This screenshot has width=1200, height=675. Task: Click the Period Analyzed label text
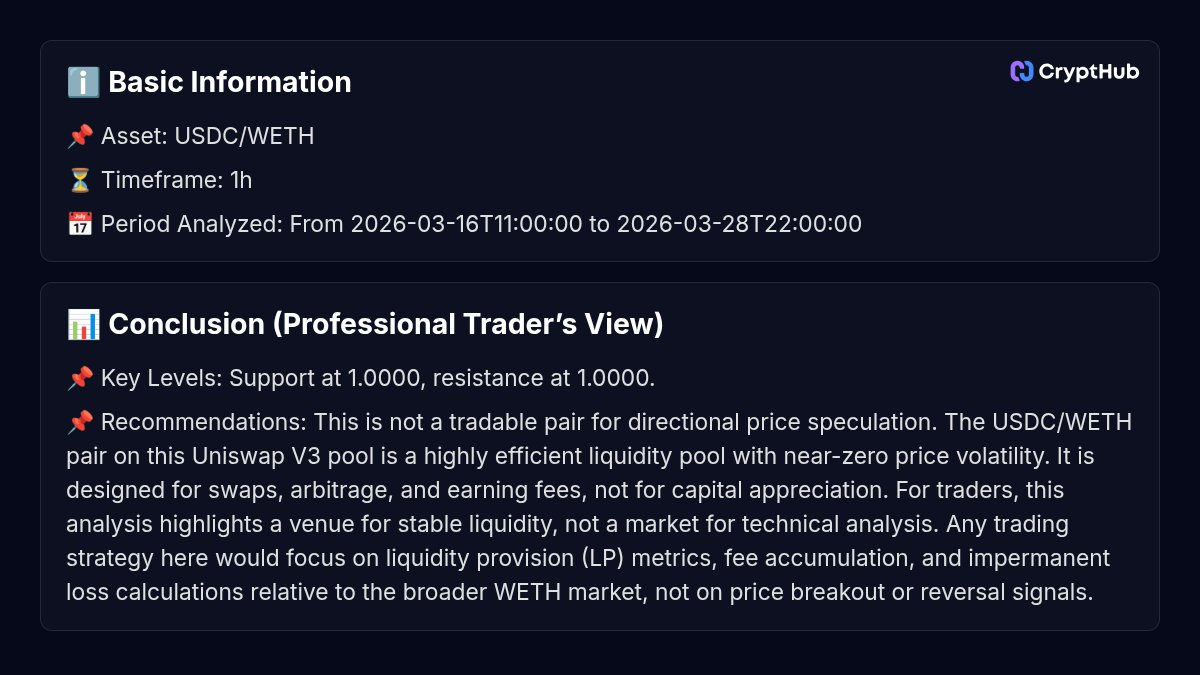(191, 224)
